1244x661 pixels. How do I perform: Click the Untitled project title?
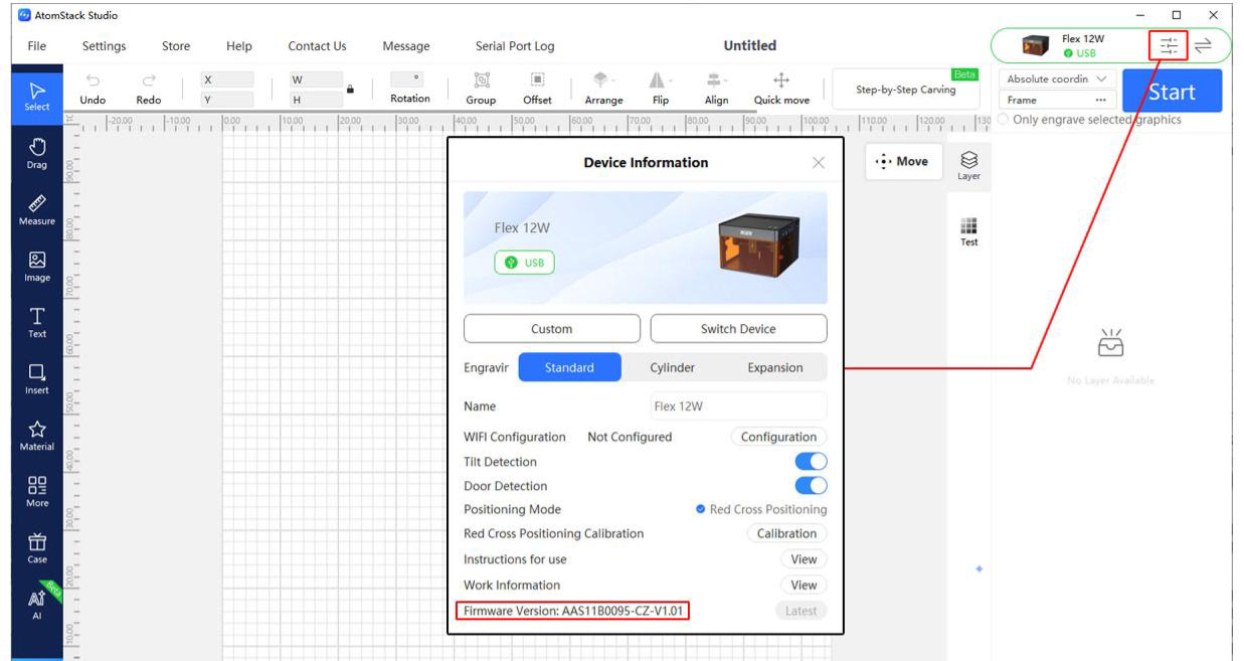(750, 45)
